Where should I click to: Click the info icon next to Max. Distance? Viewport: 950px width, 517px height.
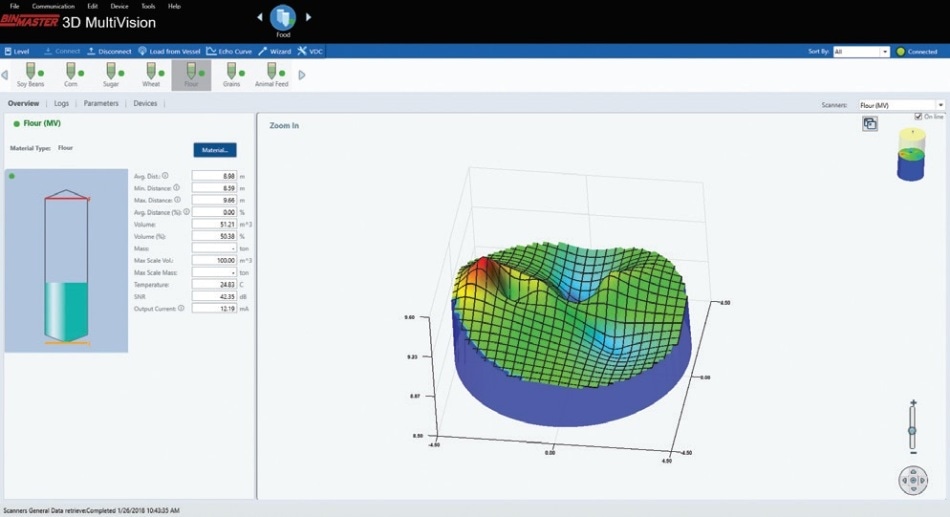coord(178,199)
